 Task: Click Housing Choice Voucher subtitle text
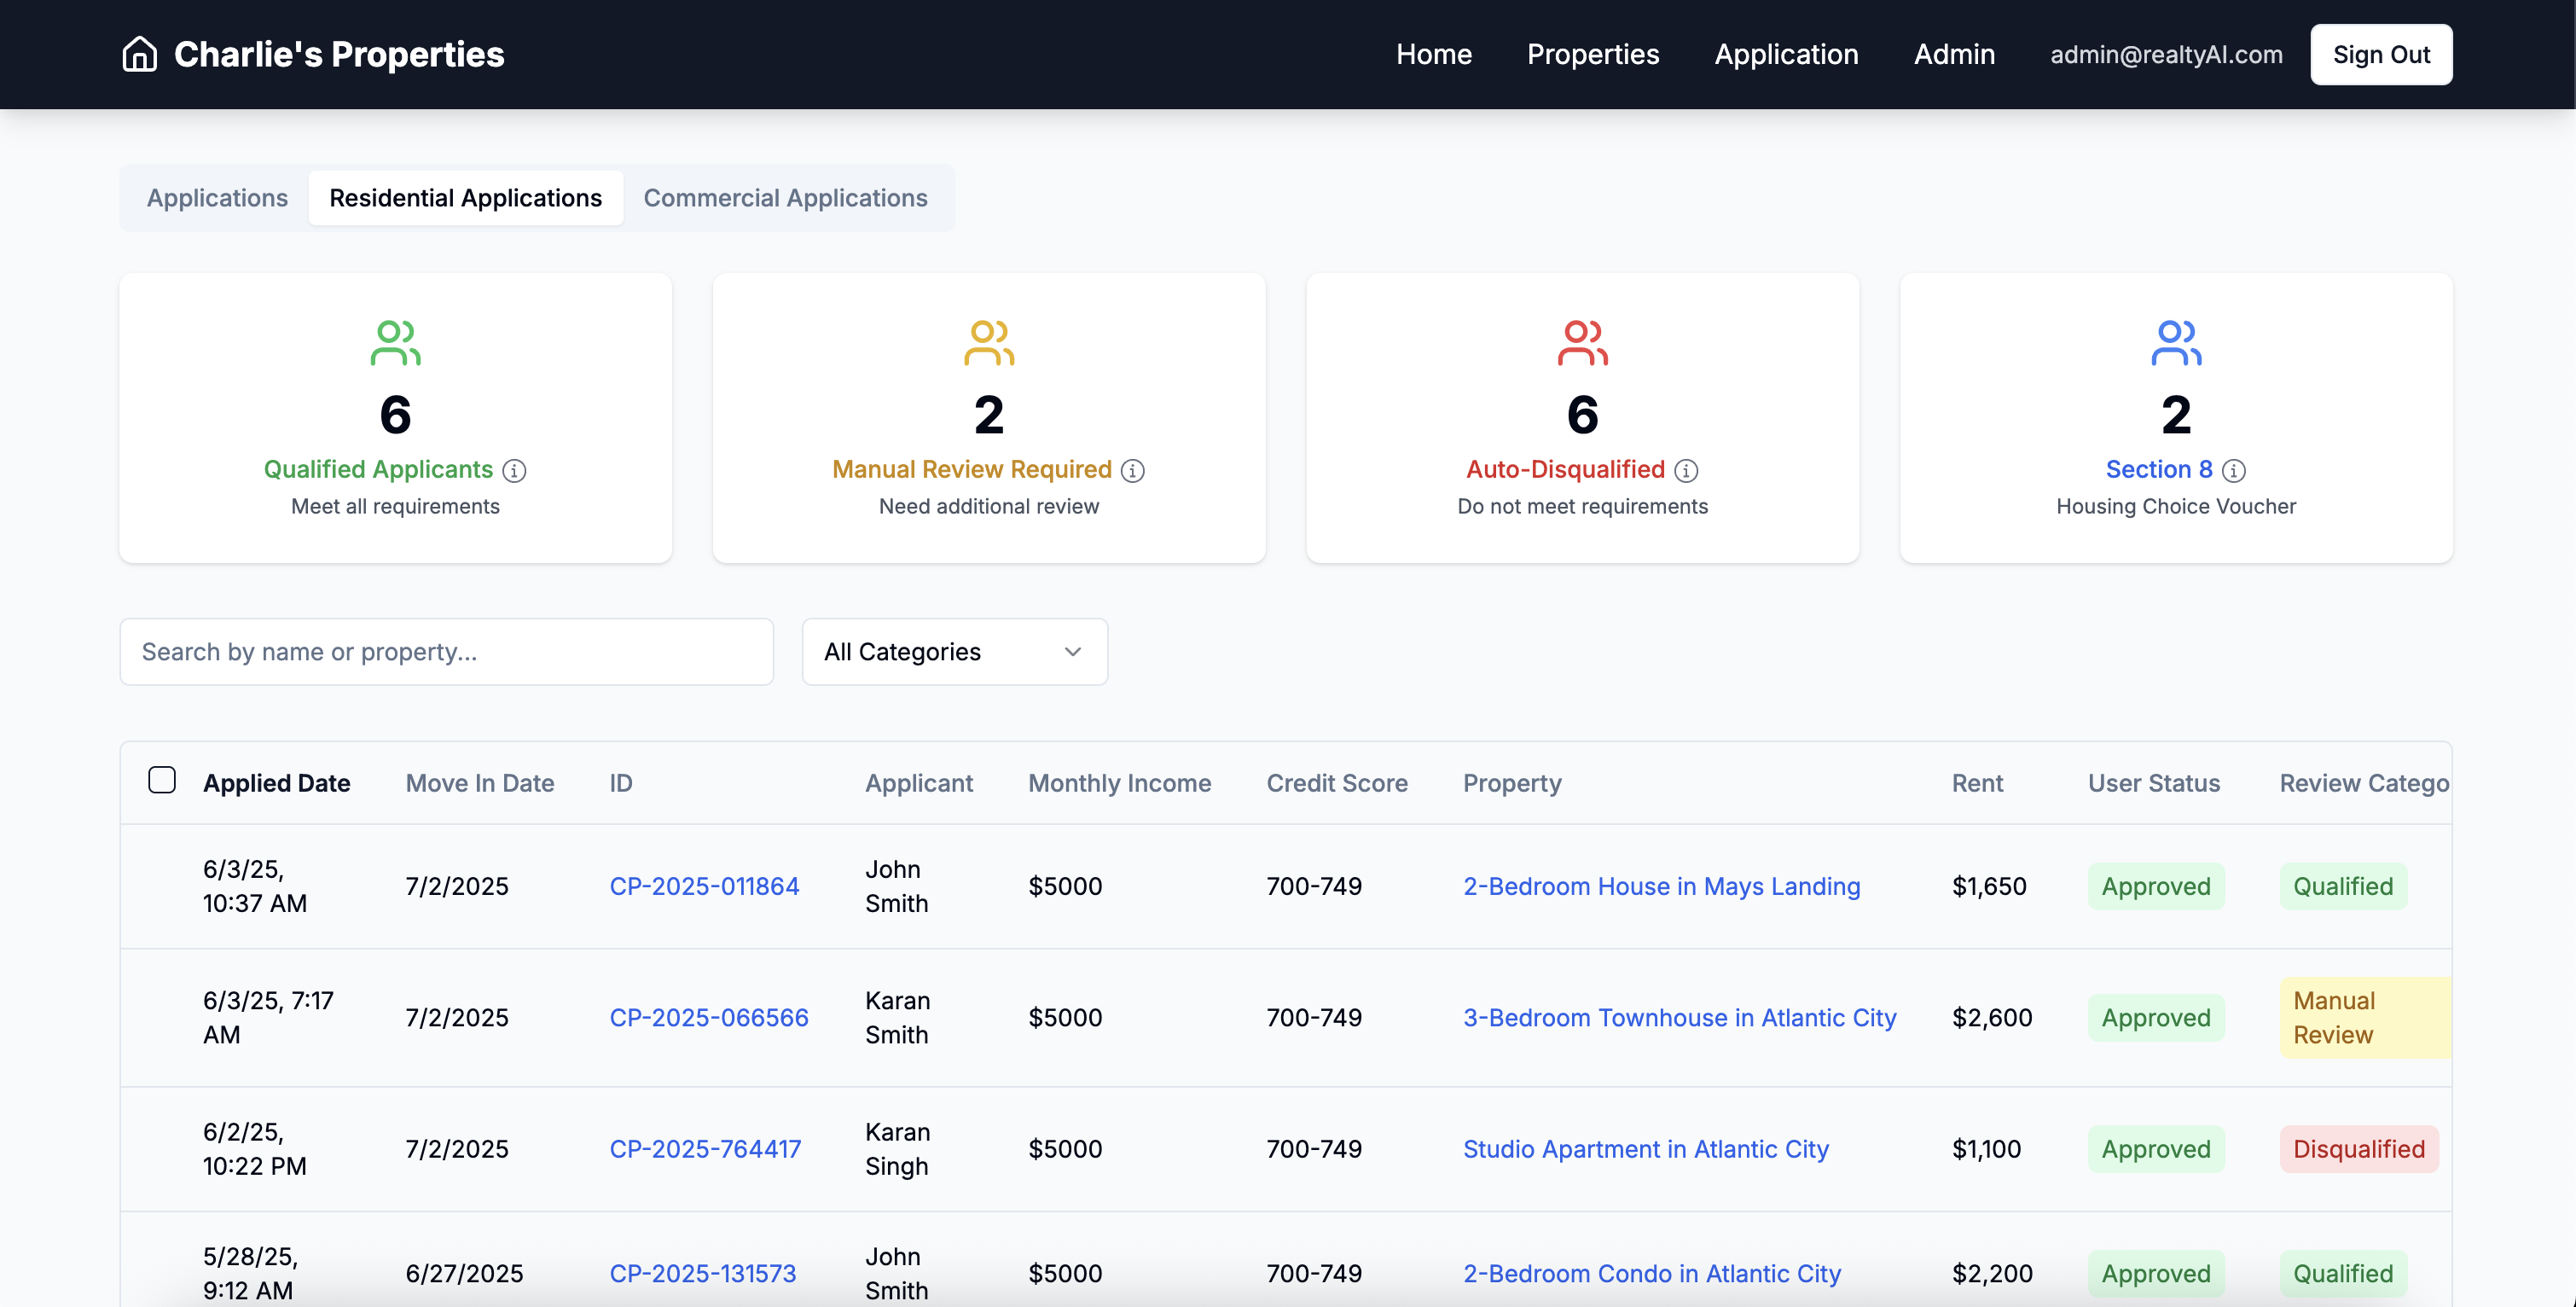2176,506
